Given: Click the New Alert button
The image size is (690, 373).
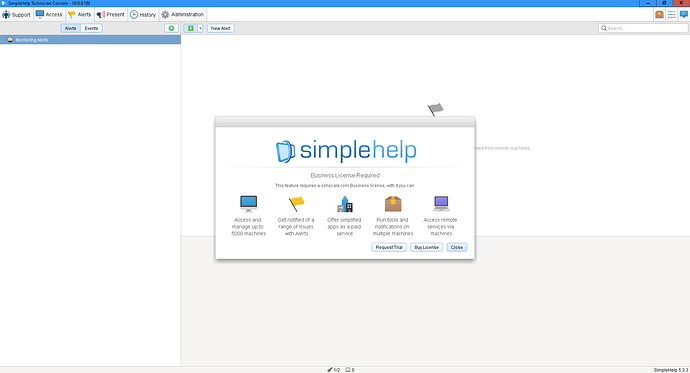Looking at the screenshot, I should click(220, 28).
